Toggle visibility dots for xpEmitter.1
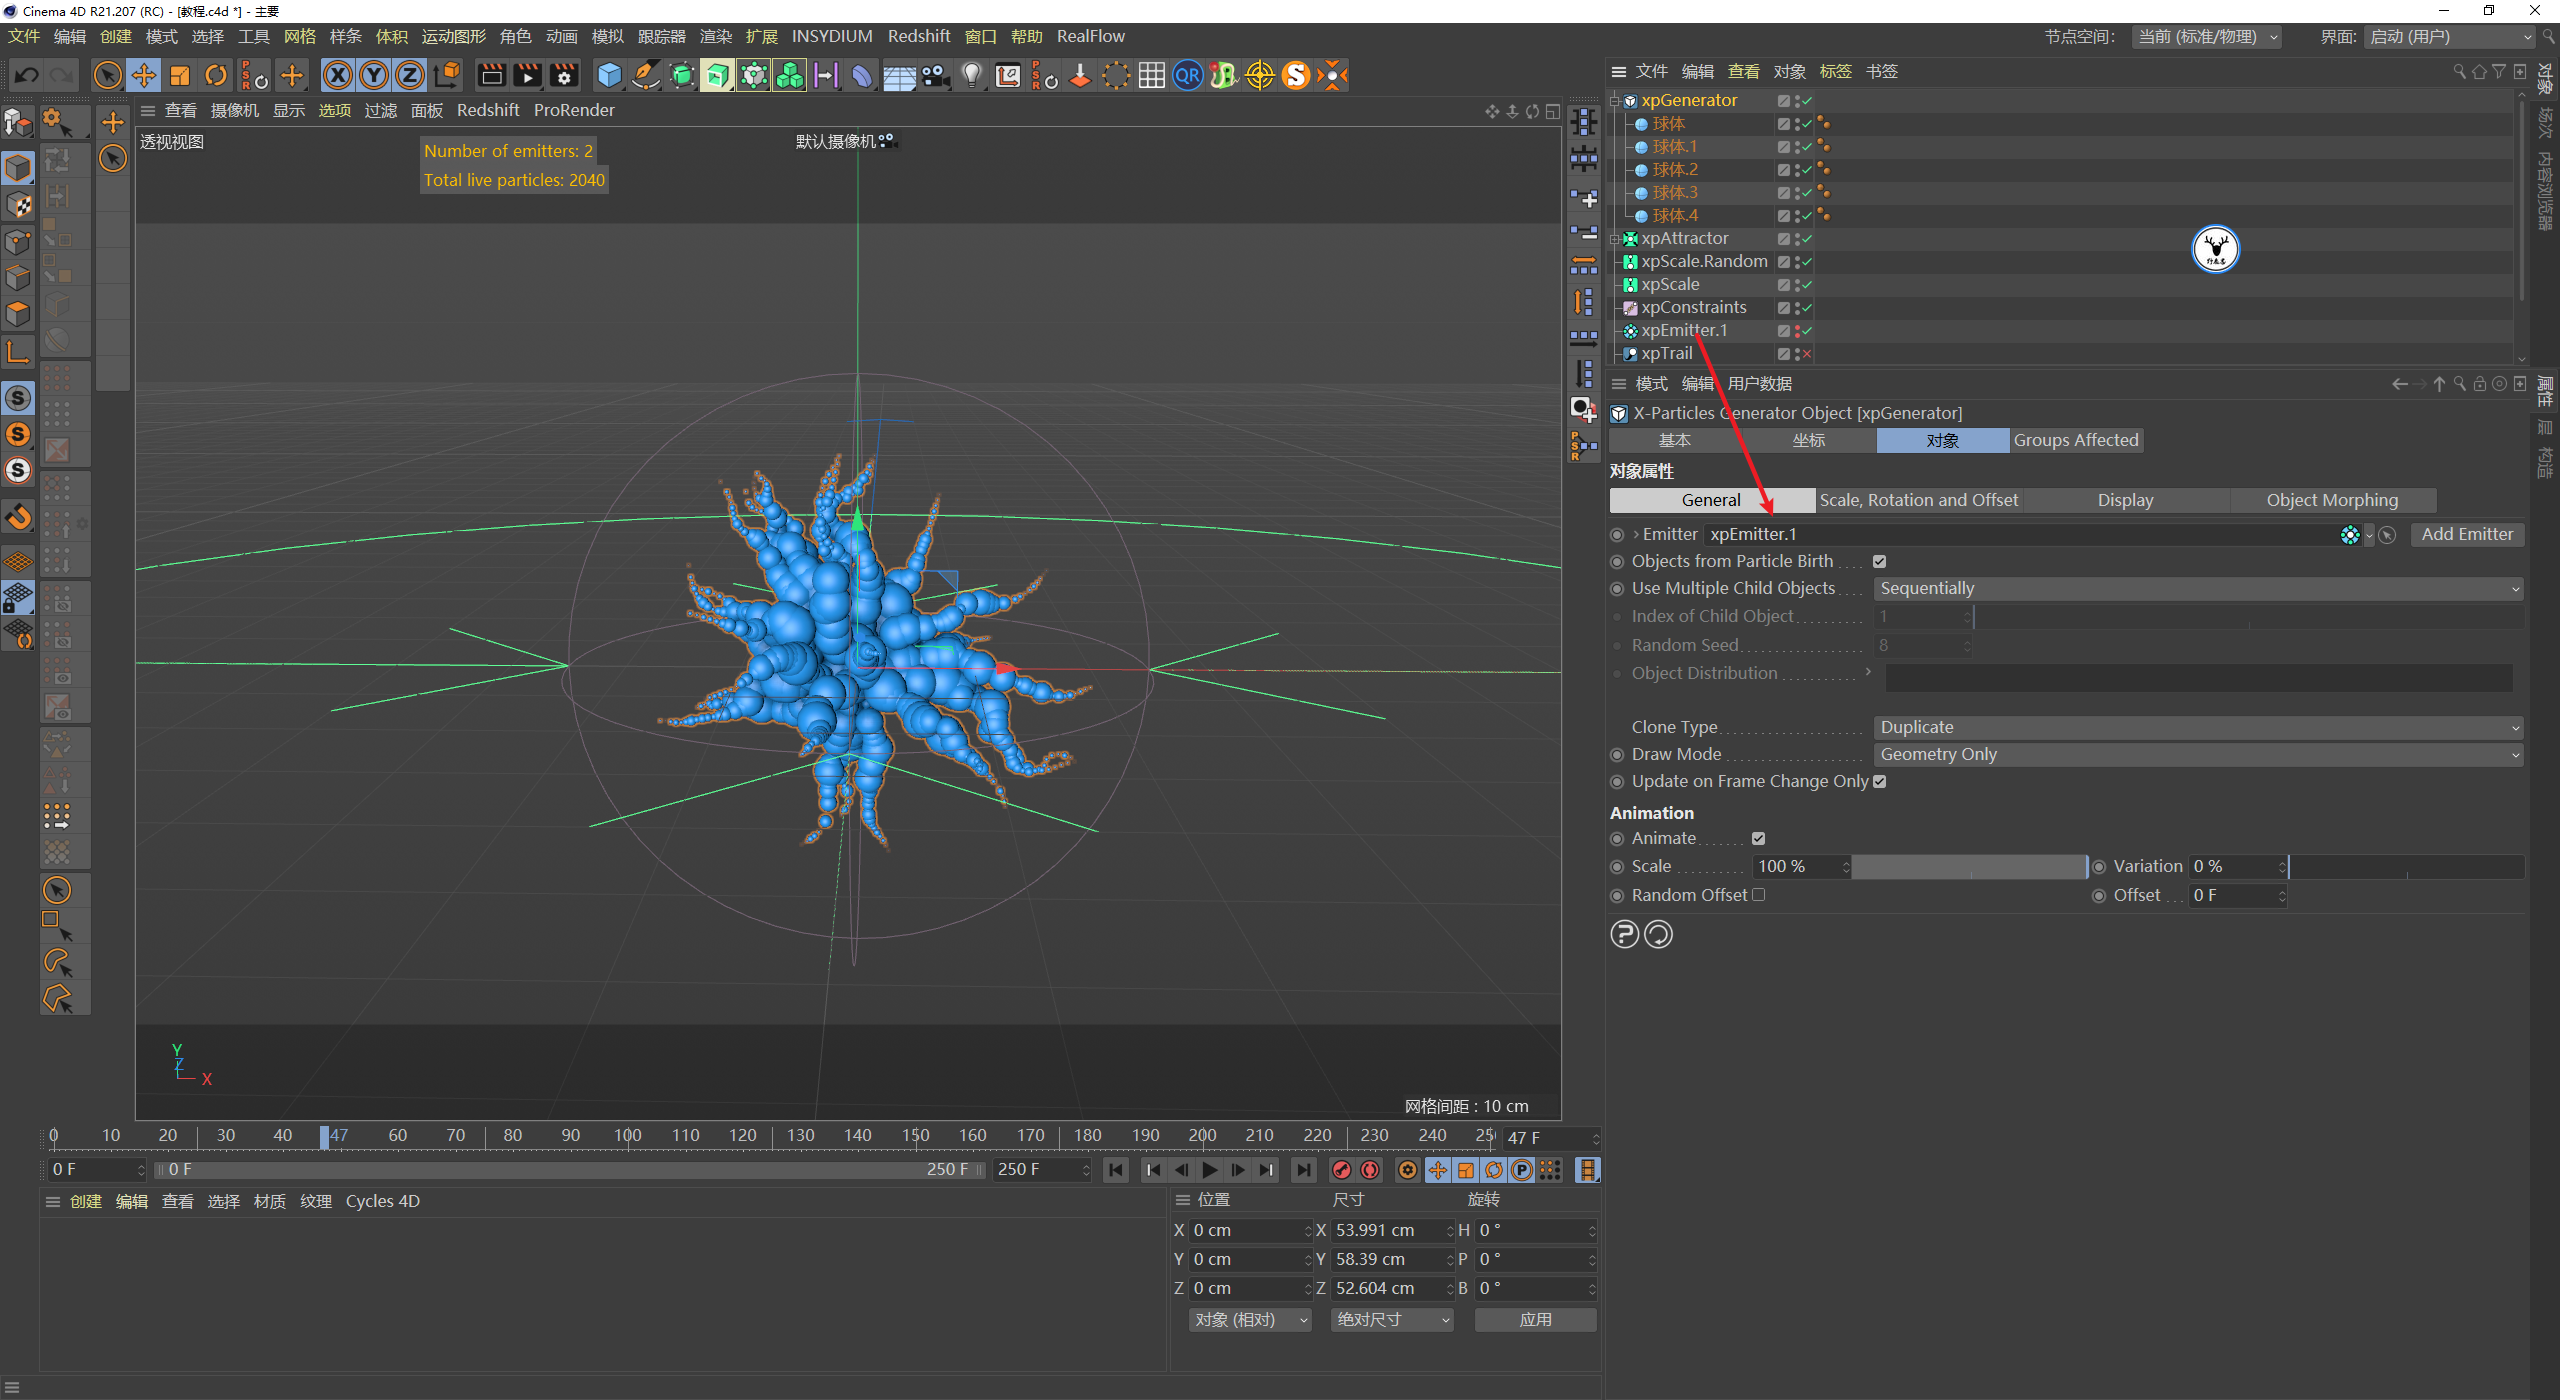Image resolution: width=2560 pixels, height=1400 pixels. 1797,331
